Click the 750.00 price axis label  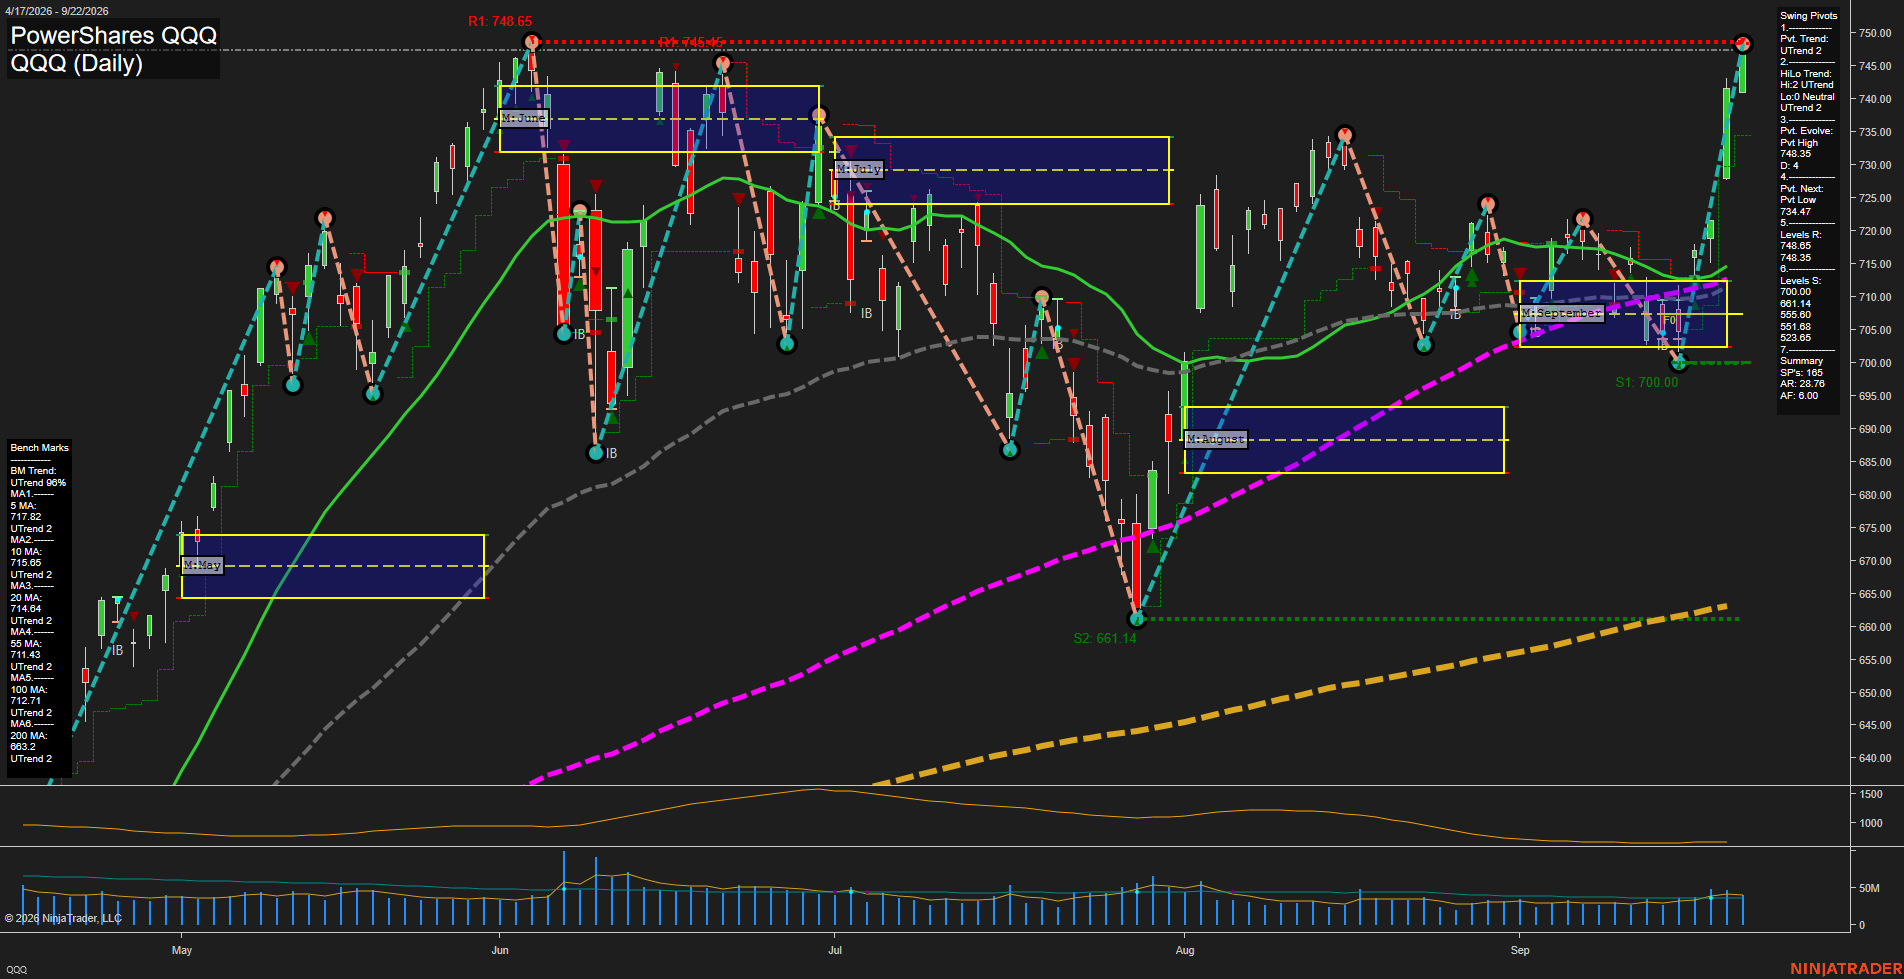(1875, 33)
